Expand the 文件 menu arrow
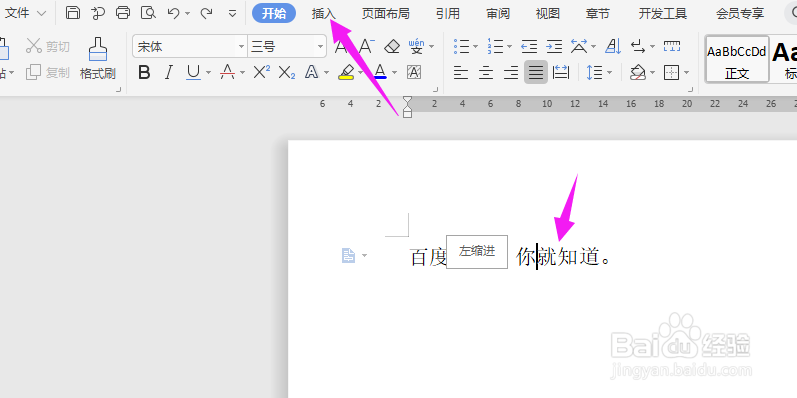Screen dimensions: 797x398 42,13
